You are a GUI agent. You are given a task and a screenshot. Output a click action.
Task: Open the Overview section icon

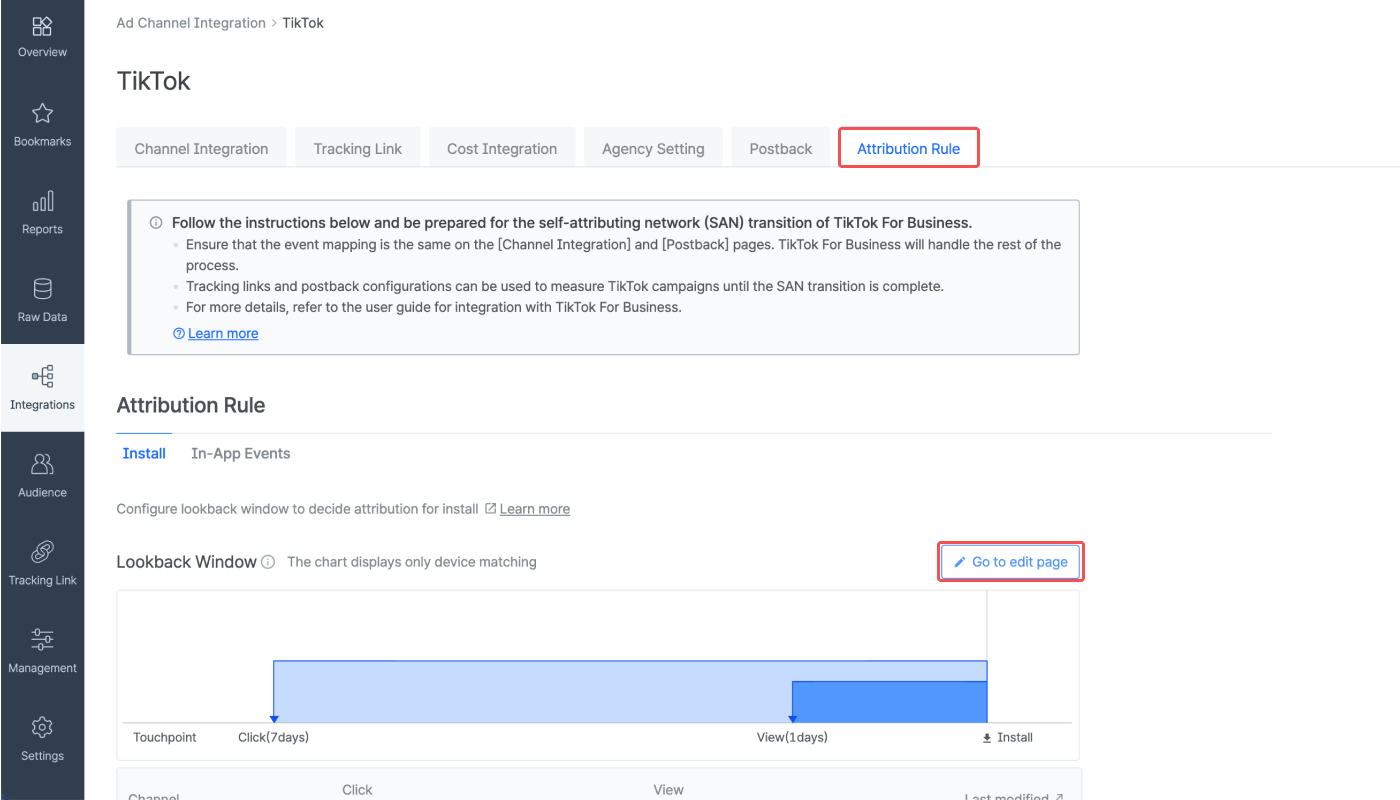(x=42, y=27)
